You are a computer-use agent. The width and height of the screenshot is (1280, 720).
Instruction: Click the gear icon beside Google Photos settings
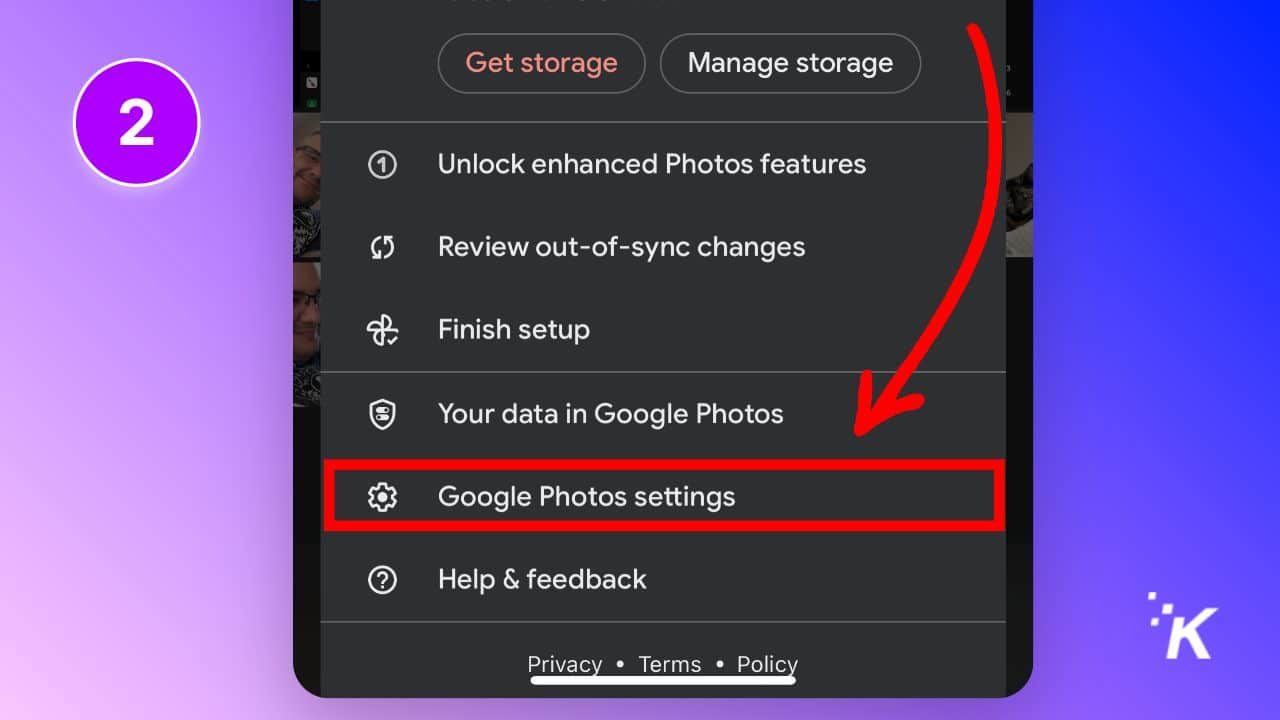[381, 496]
